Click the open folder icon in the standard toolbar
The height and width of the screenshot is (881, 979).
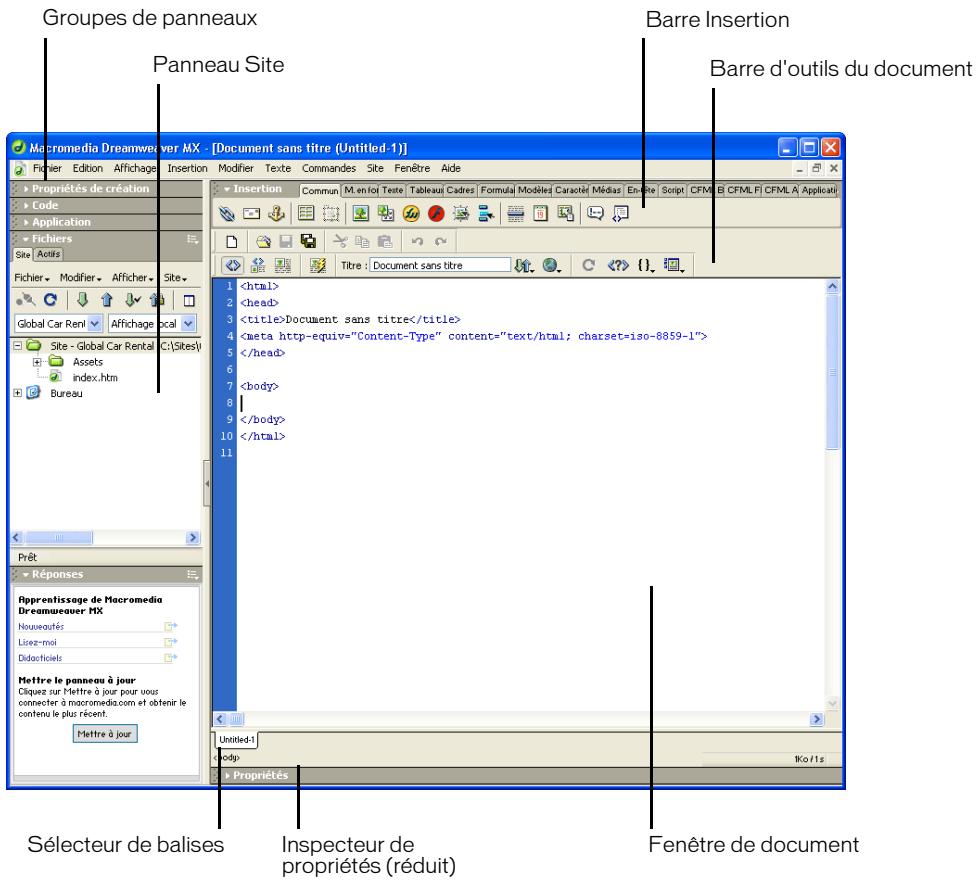pos(263,242)
